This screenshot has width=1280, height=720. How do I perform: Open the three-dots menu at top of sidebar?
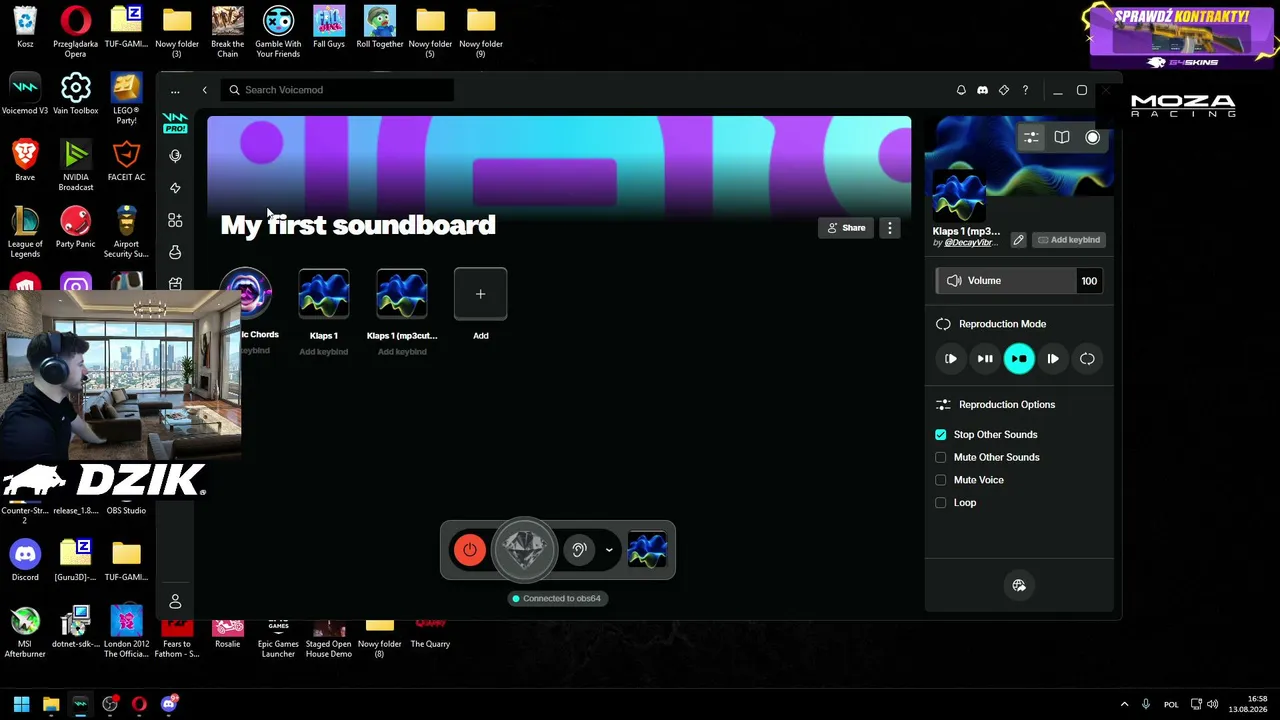click(x=175, y=90)
